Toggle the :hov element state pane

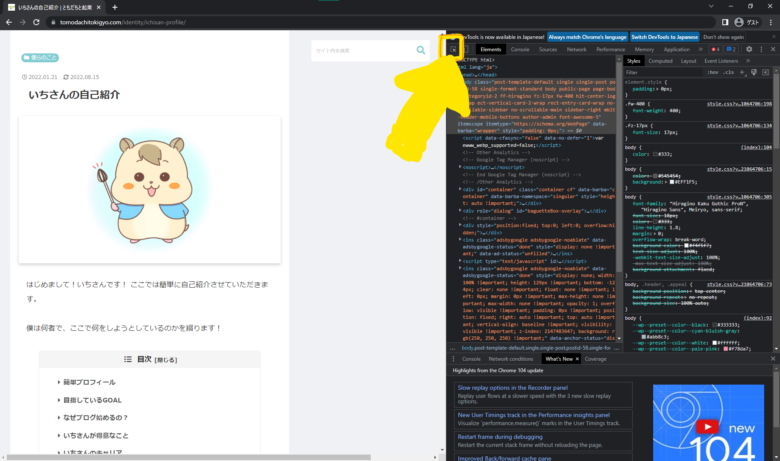tap(713, 72)
